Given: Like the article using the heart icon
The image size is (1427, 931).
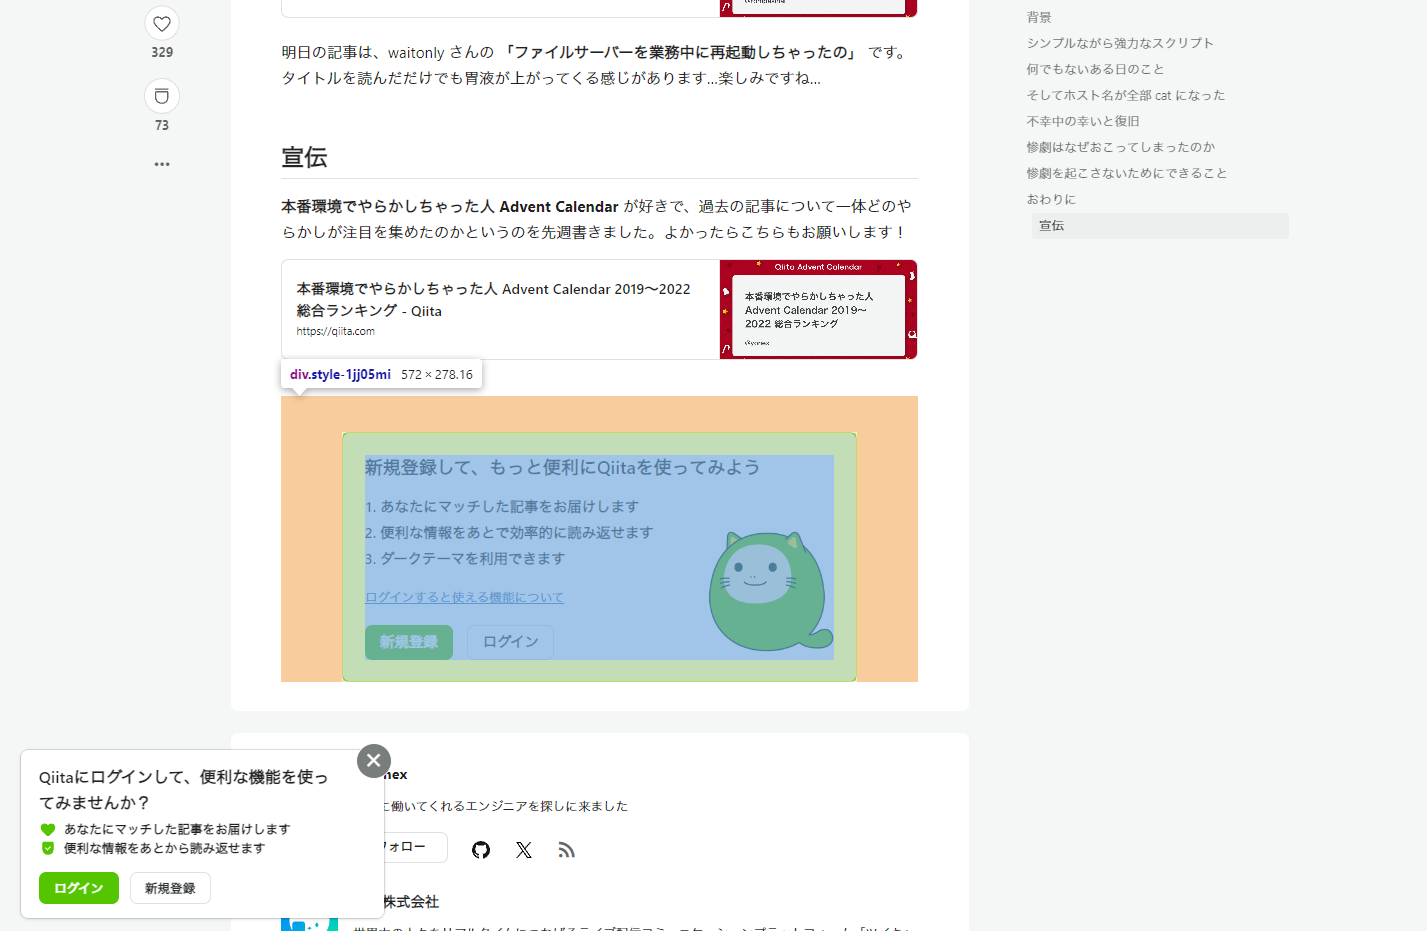Looking at the screenshot, I should (x=161, y=22).
